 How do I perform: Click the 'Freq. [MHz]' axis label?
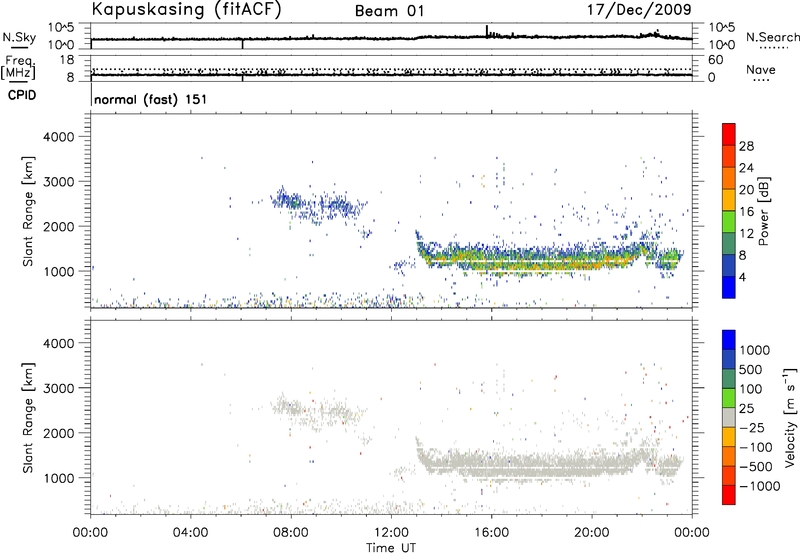[x=19, y=68]
